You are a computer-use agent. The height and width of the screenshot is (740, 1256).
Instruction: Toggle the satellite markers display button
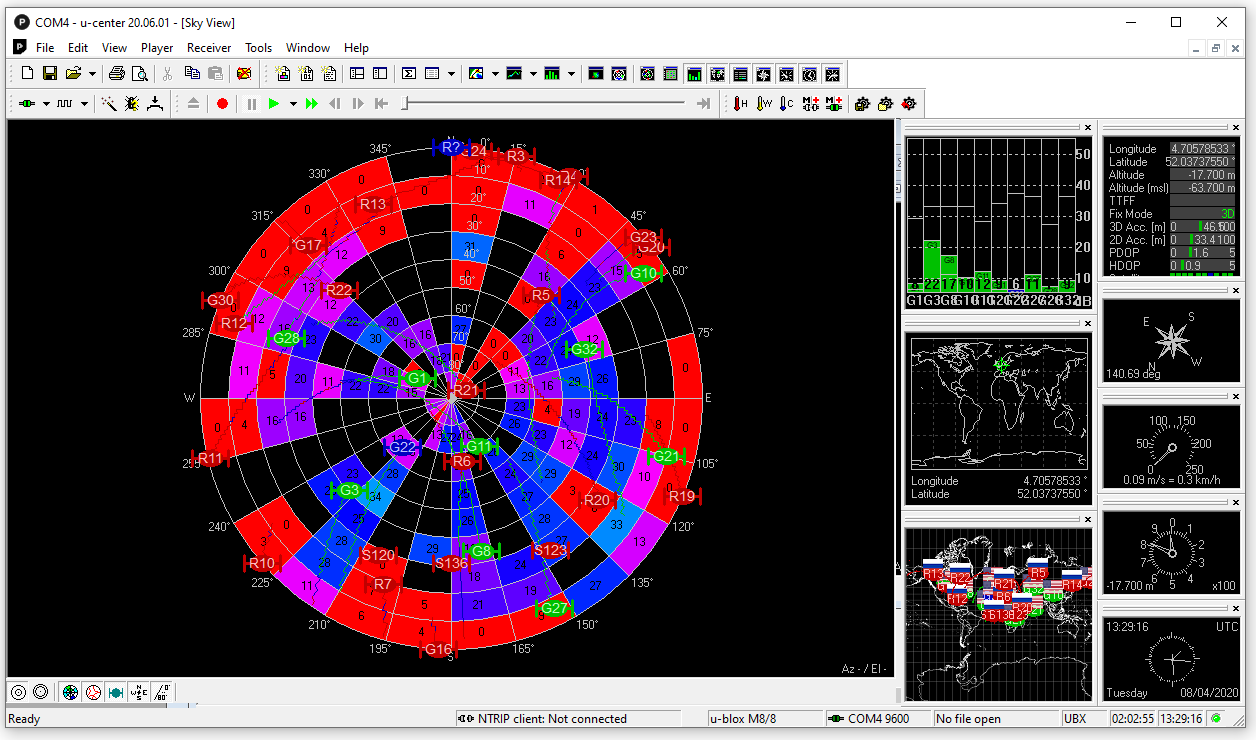click(x=116, y=691)
